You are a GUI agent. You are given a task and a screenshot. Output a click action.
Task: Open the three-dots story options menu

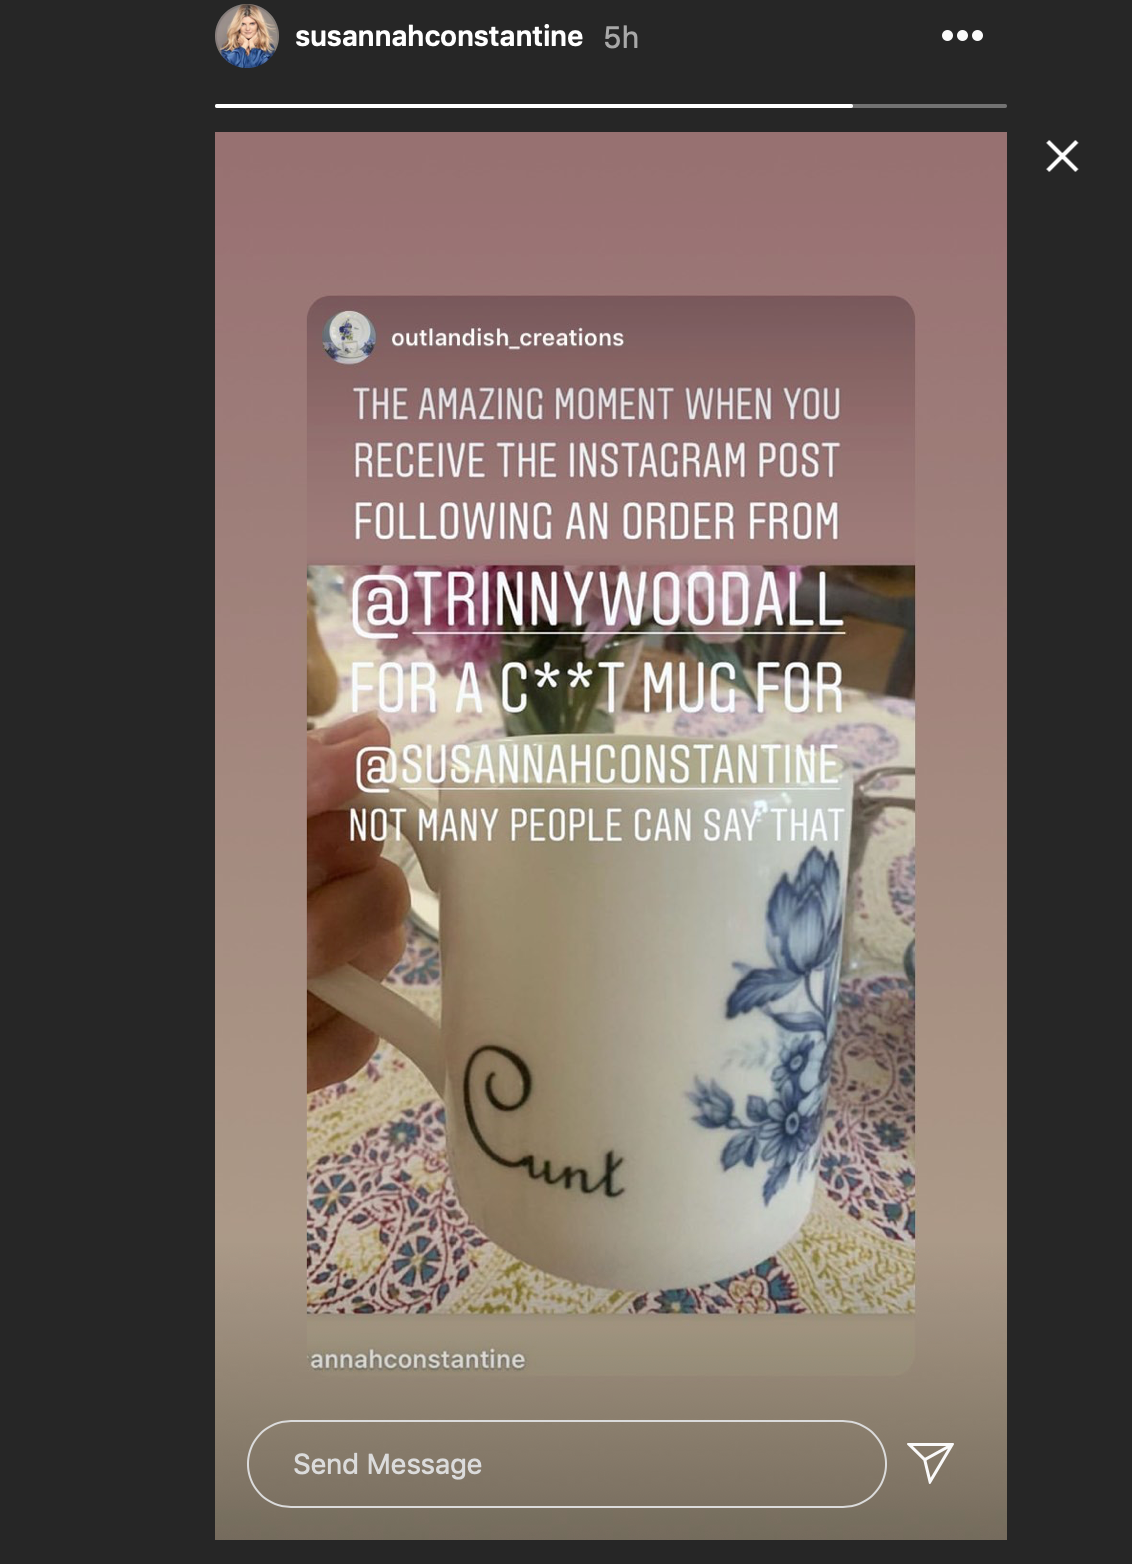(x=962, y=36)
